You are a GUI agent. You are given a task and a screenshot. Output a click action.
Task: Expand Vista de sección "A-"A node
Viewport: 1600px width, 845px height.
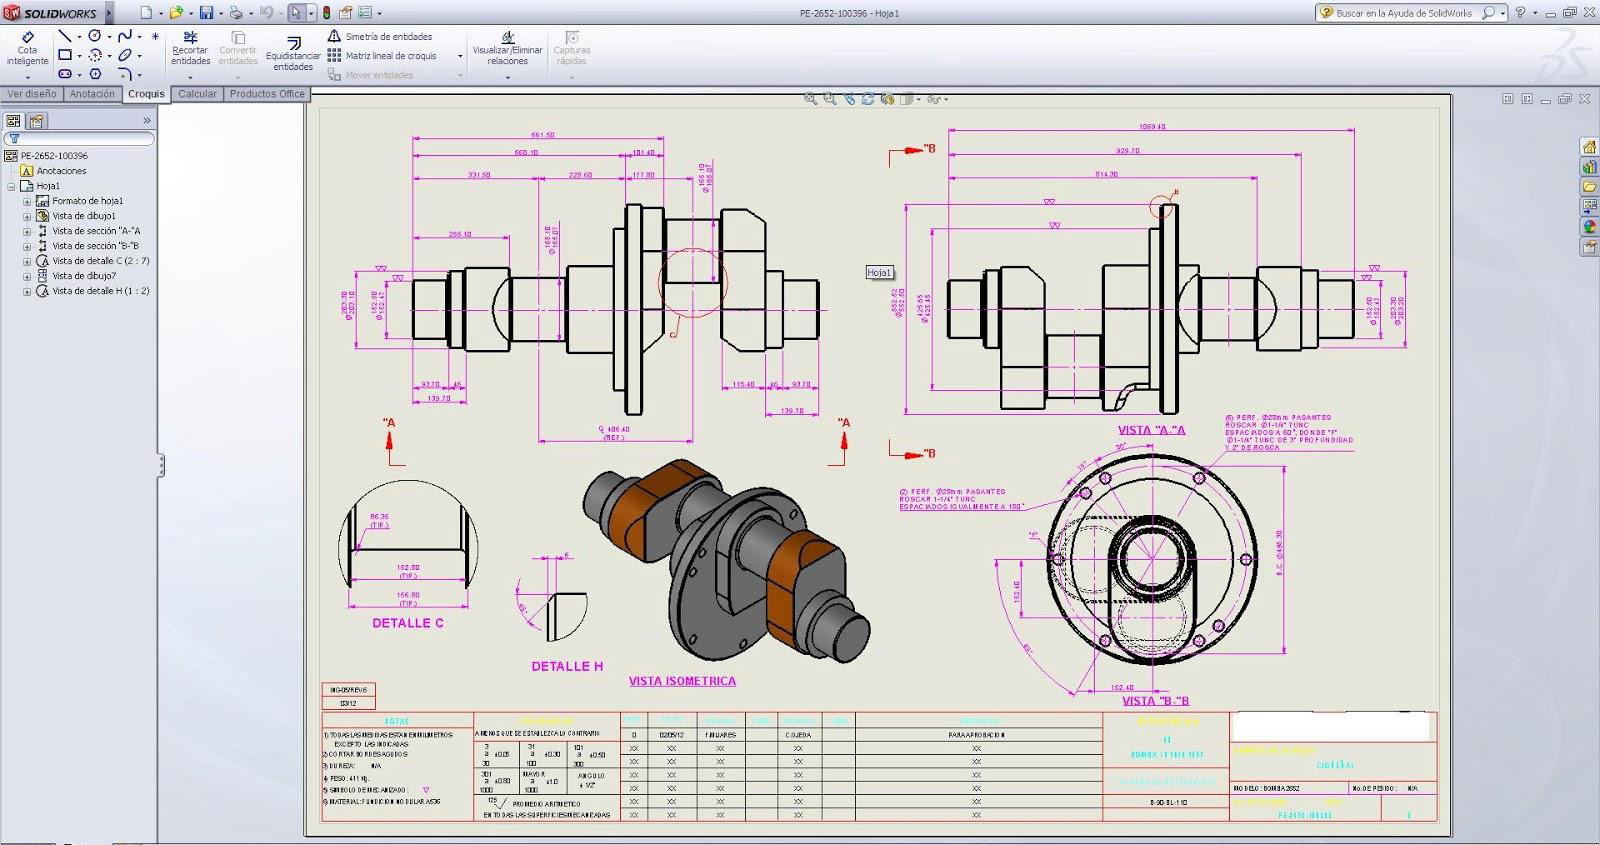28,231
